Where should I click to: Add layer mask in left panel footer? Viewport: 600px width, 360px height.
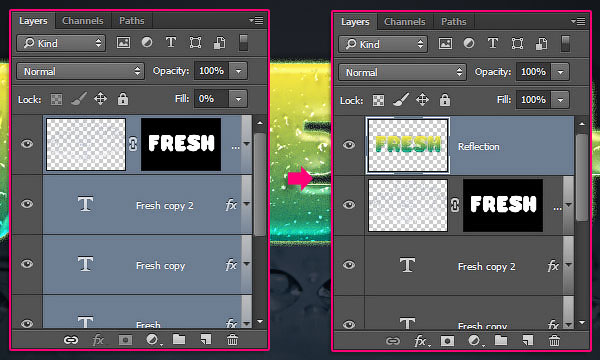click(x=125, y=340)
